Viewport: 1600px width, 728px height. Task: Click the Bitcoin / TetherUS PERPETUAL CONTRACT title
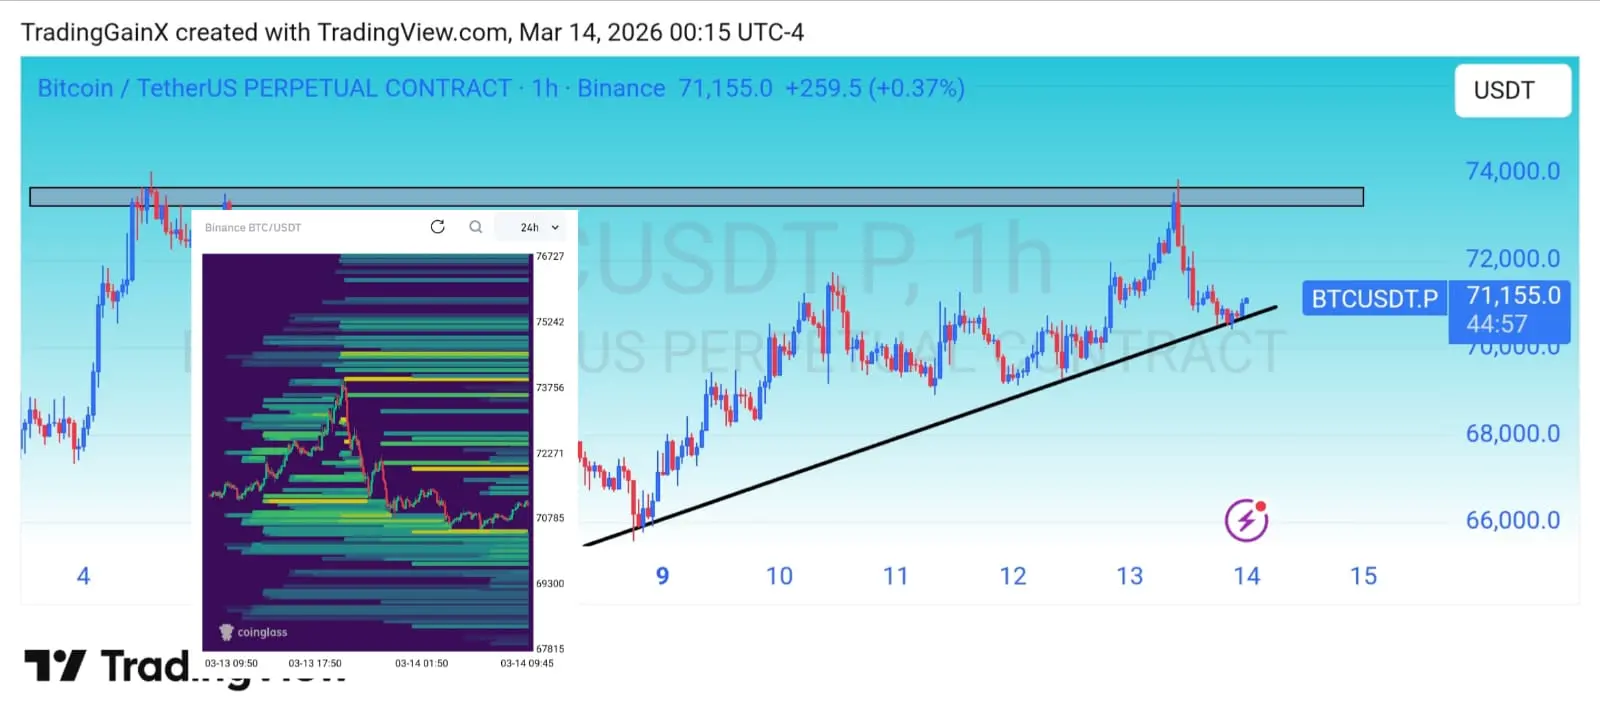pos(274,88)
